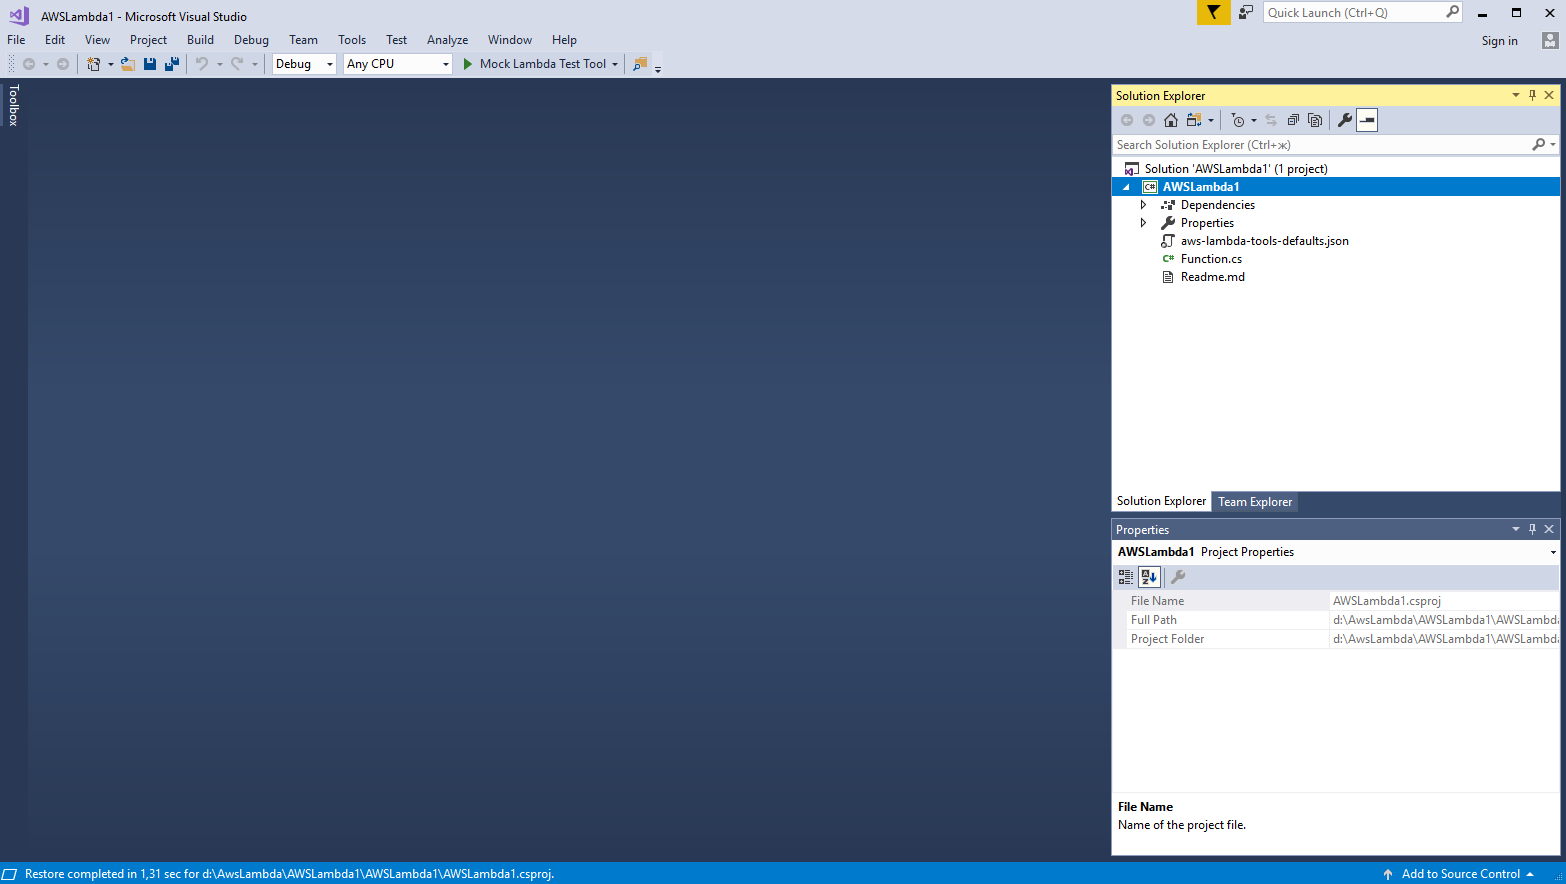Click the Collapse All icon in Solution Explorer

pyautogui.click(x=1293, y=120)
